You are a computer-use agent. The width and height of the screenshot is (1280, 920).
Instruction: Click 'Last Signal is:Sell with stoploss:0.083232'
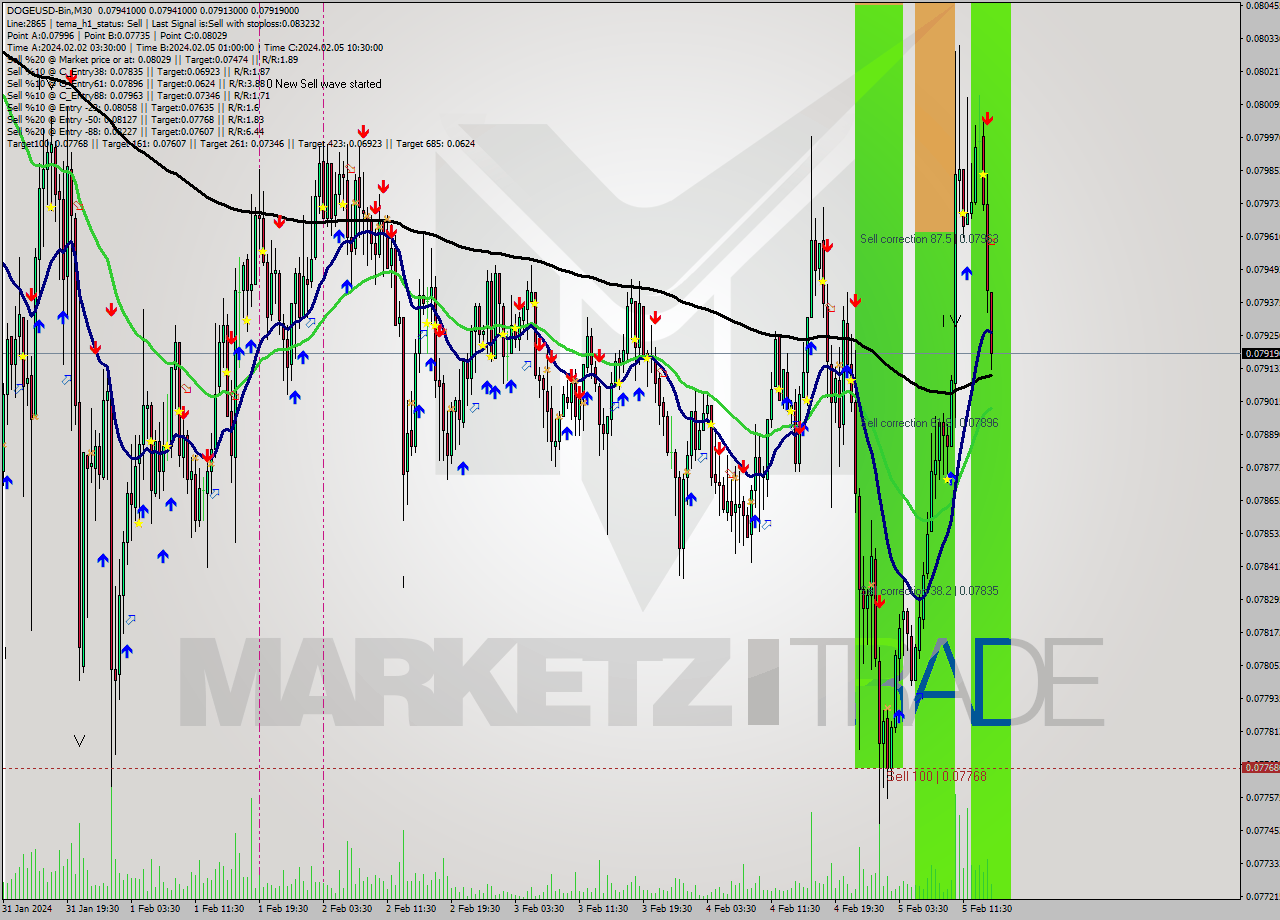235,22
